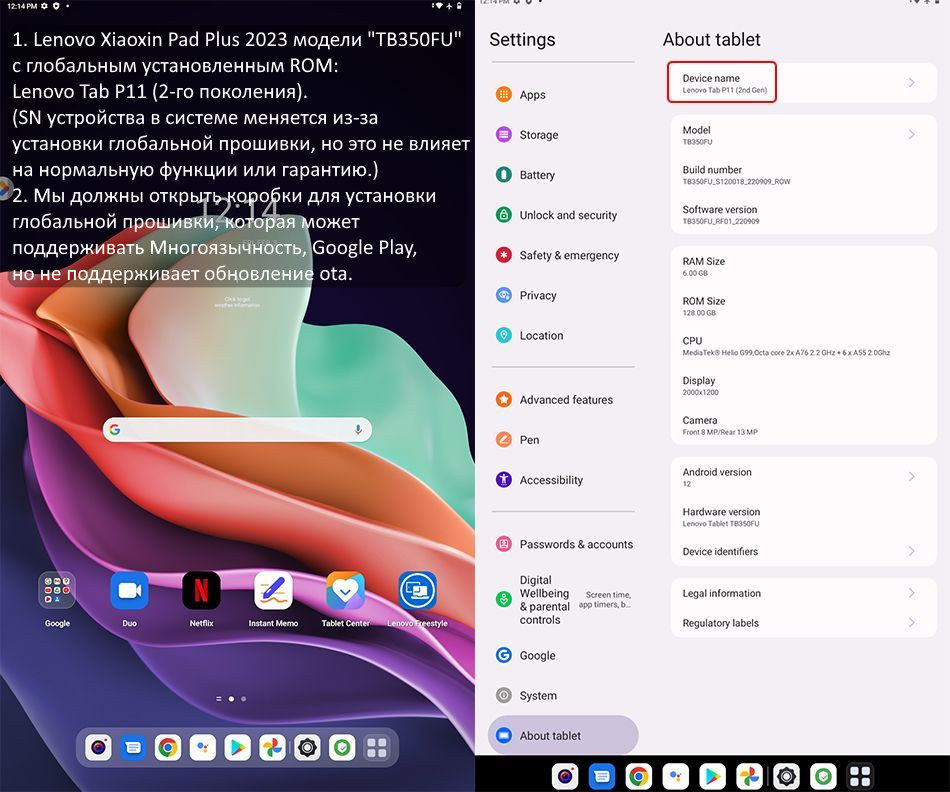Image resolution: width=950 pixels, height=792 pixels.
Task: Tap the ROM Size entry
Action: 803,306
